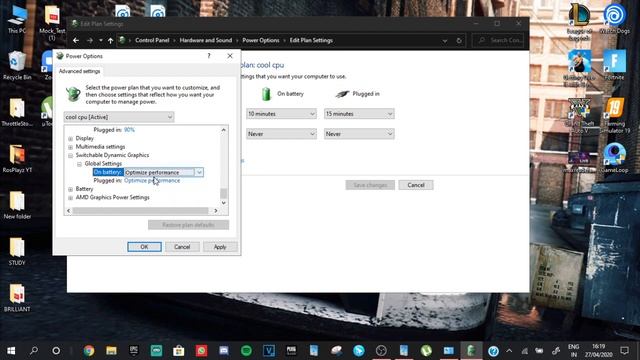Open the Plugged in Never dropdown
640x360 pixels.
click(x=359, y=134)
